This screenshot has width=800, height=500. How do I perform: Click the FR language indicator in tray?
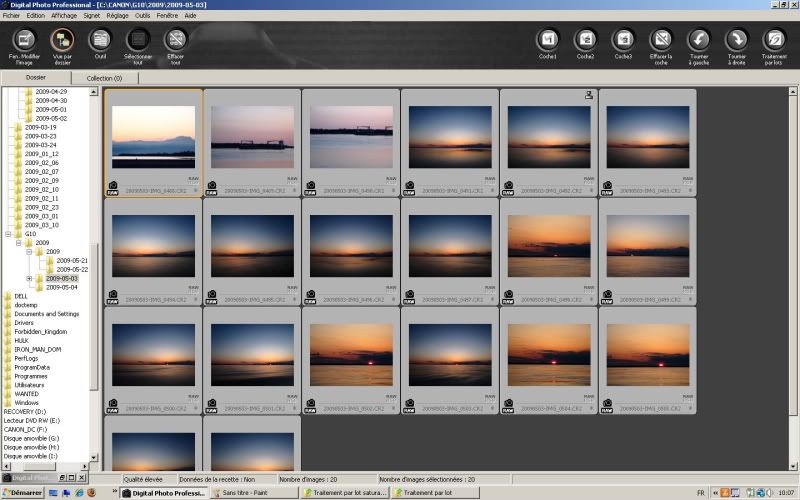tap(701, 493)
